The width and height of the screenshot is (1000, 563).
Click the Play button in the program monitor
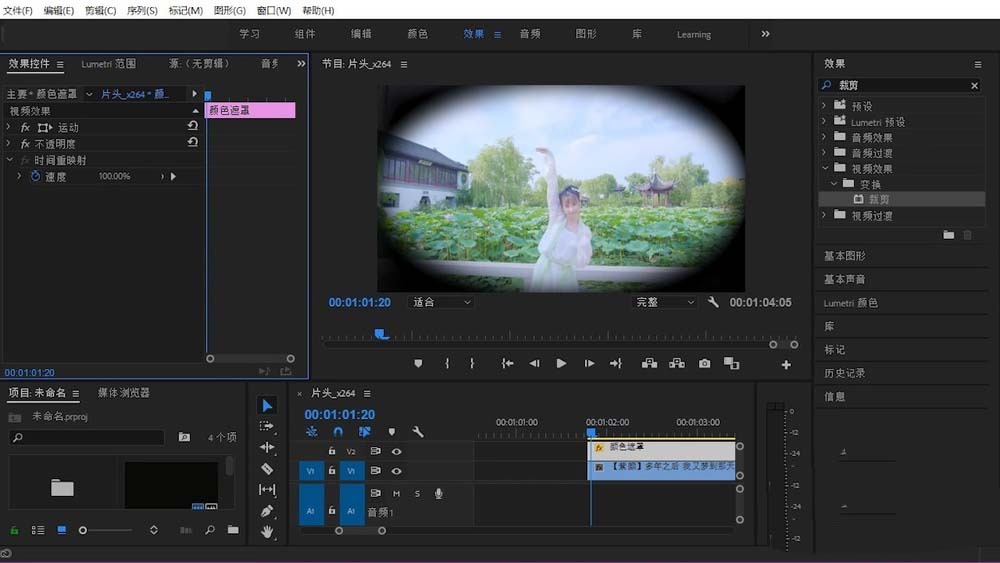coord(561,363)
